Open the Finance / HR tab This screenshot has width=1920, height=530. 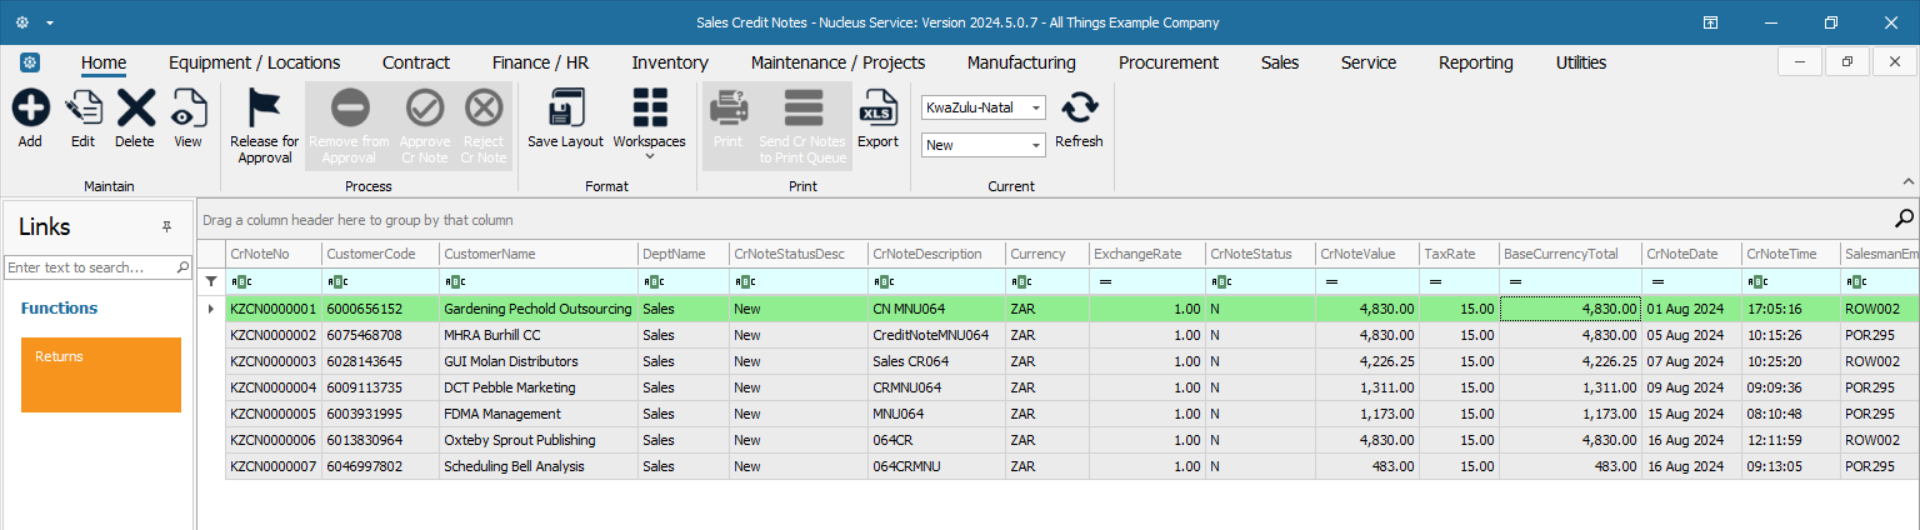pos(540,62)
